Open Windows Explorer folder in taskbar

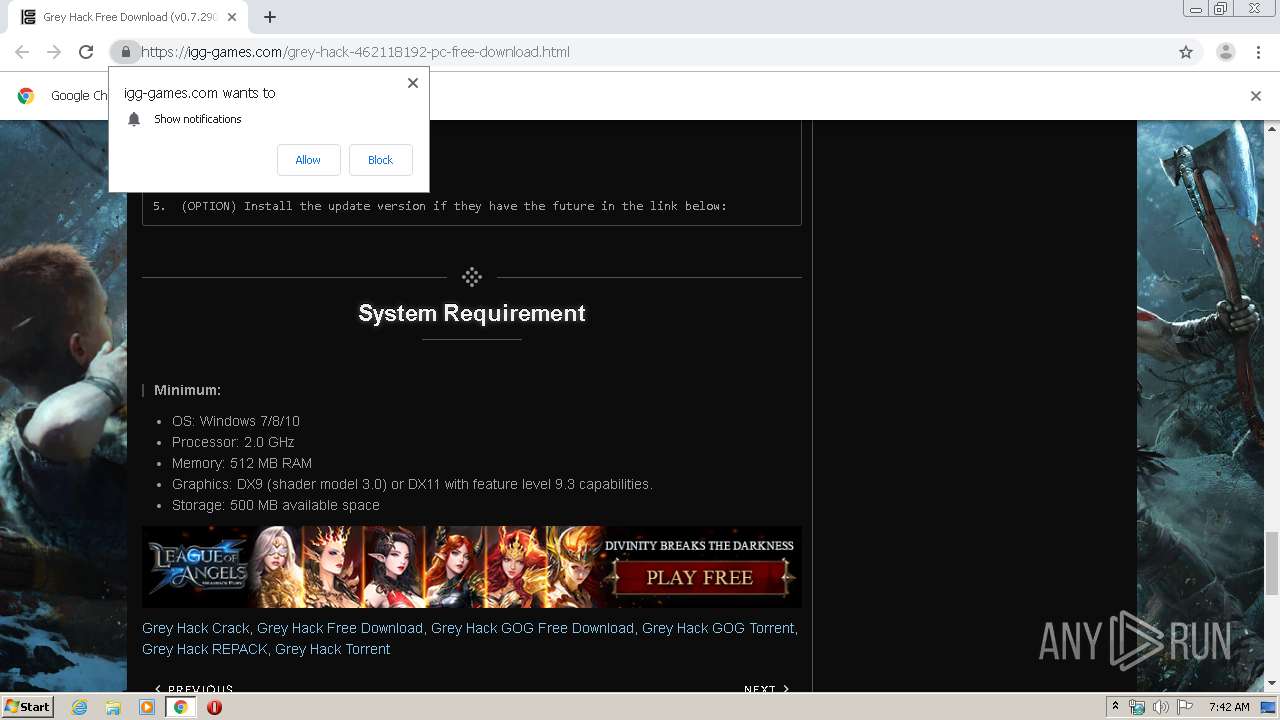[113, 707]
